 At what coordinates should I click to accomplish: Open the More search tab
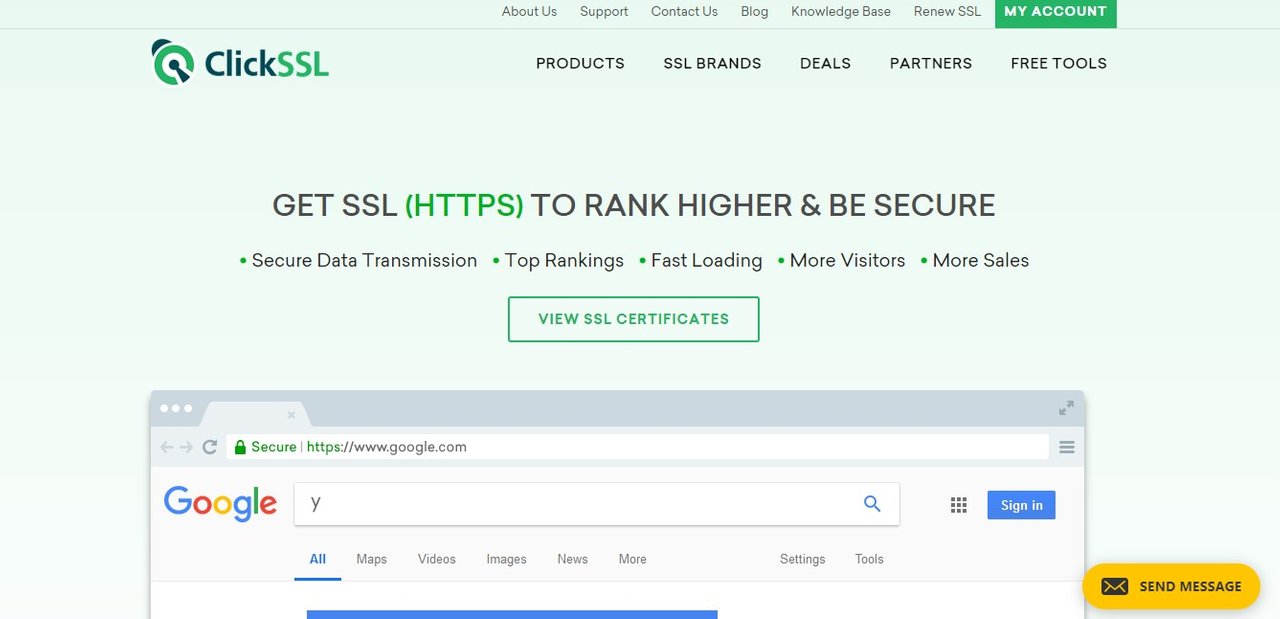point(632,559)
